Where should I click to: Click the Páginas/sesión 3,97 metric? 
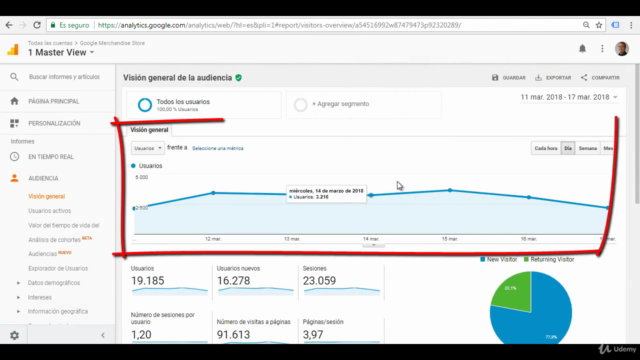[341, 330]
